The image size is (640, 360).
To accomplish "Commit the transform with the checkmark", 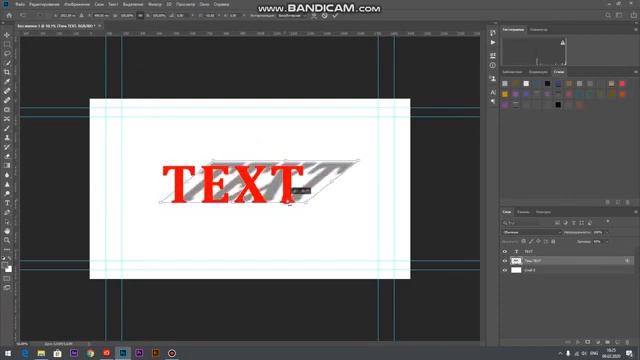I will click(335, 16).
